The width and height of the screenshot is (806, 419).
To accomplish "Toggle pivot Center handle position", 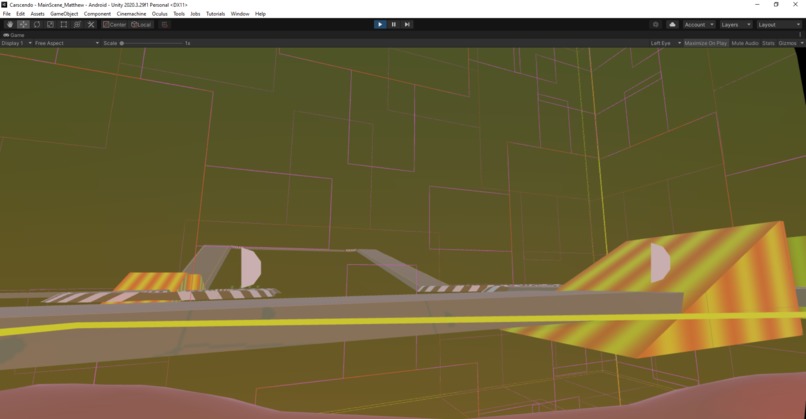I will (114, 25).
